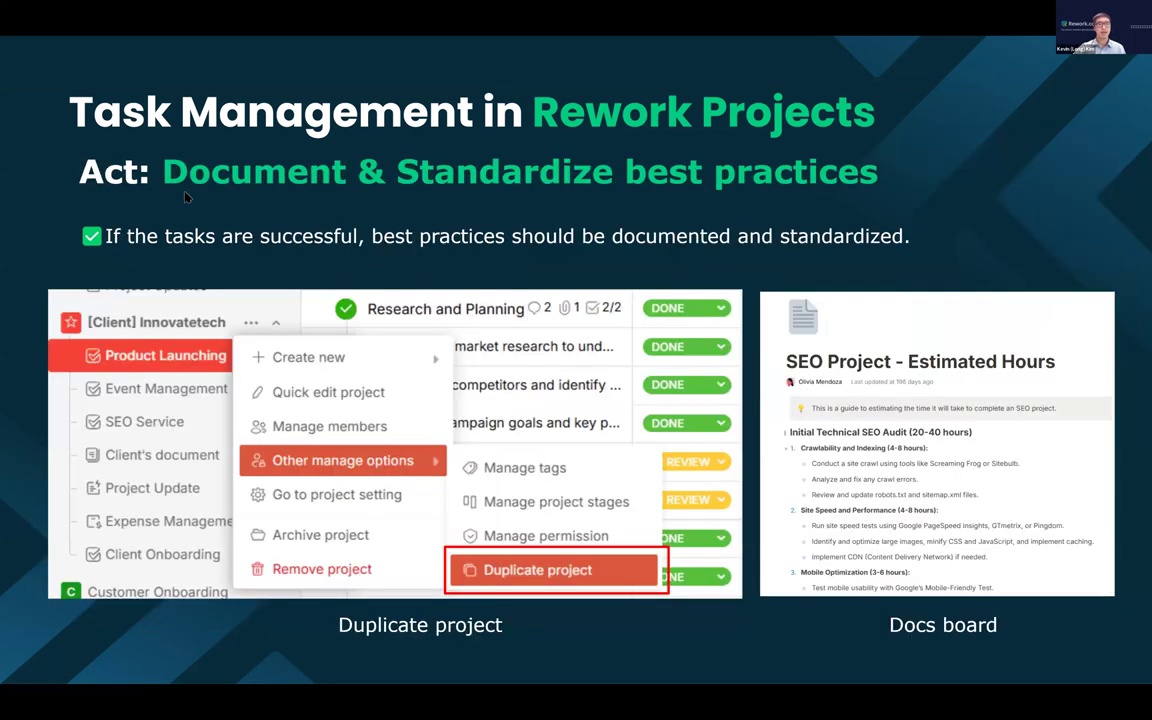Open Client's document in the sidebar
The width and height of the screenshot is (1152, 720).
(162, 455)
